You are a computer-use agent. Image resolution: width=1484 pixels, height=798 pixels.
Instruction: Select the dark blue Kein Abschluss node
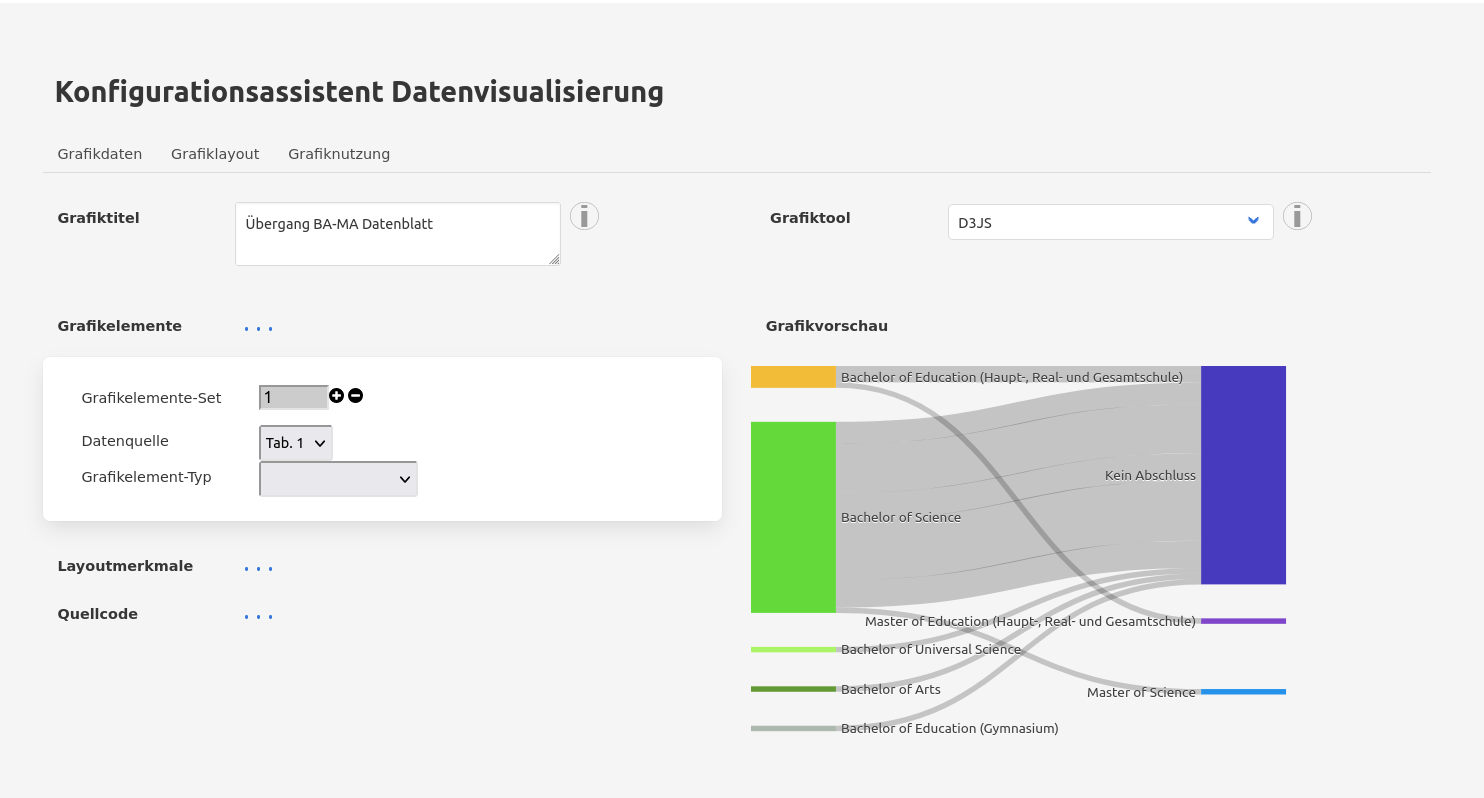1243,475
